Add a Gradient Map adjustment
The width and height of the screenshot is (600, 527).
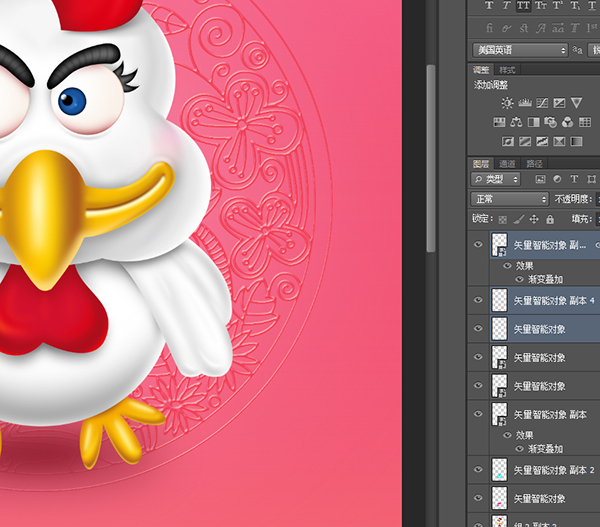576,142
